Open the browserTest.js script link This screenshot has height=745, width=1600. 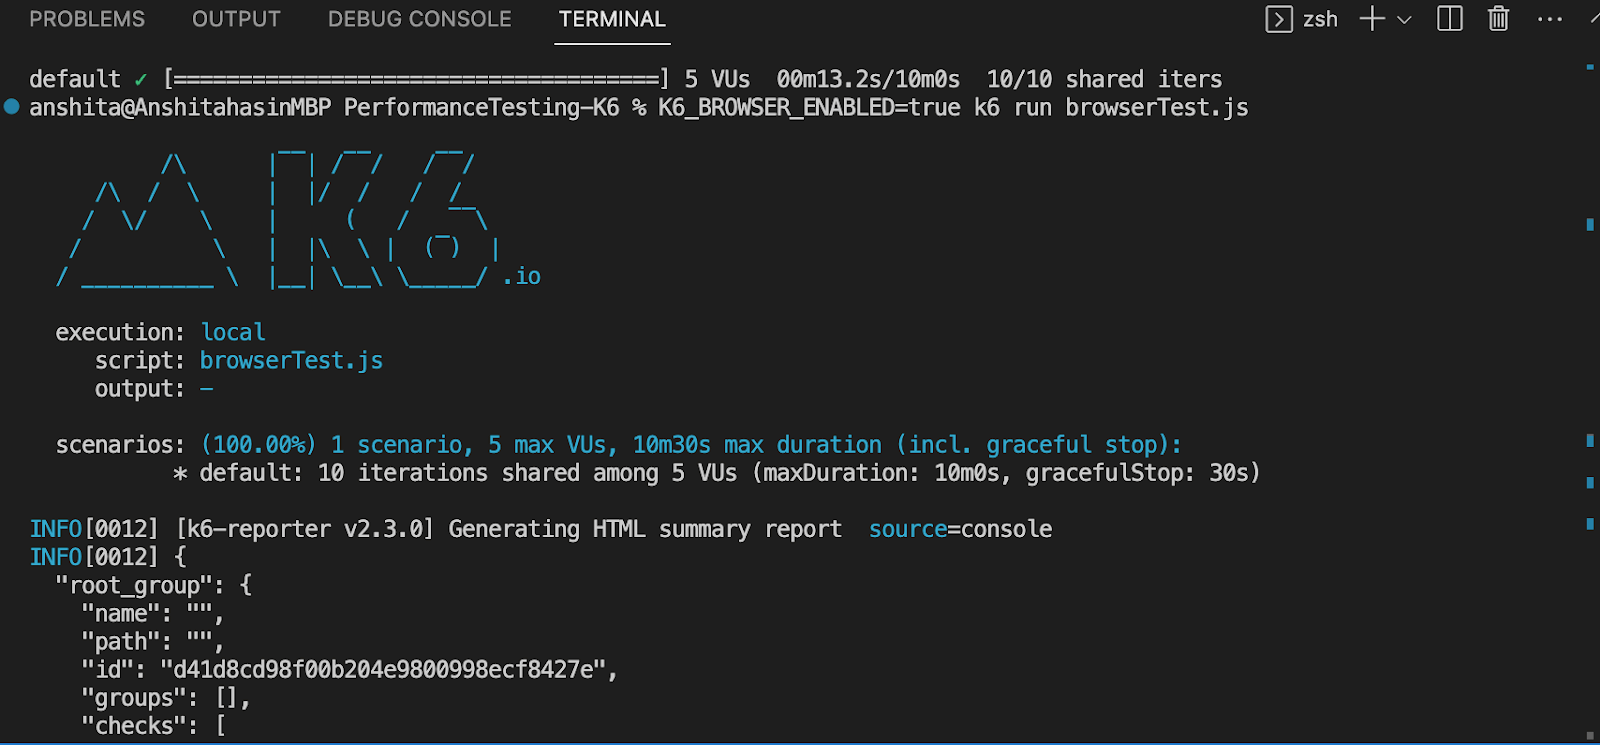(x=291, y=361)
